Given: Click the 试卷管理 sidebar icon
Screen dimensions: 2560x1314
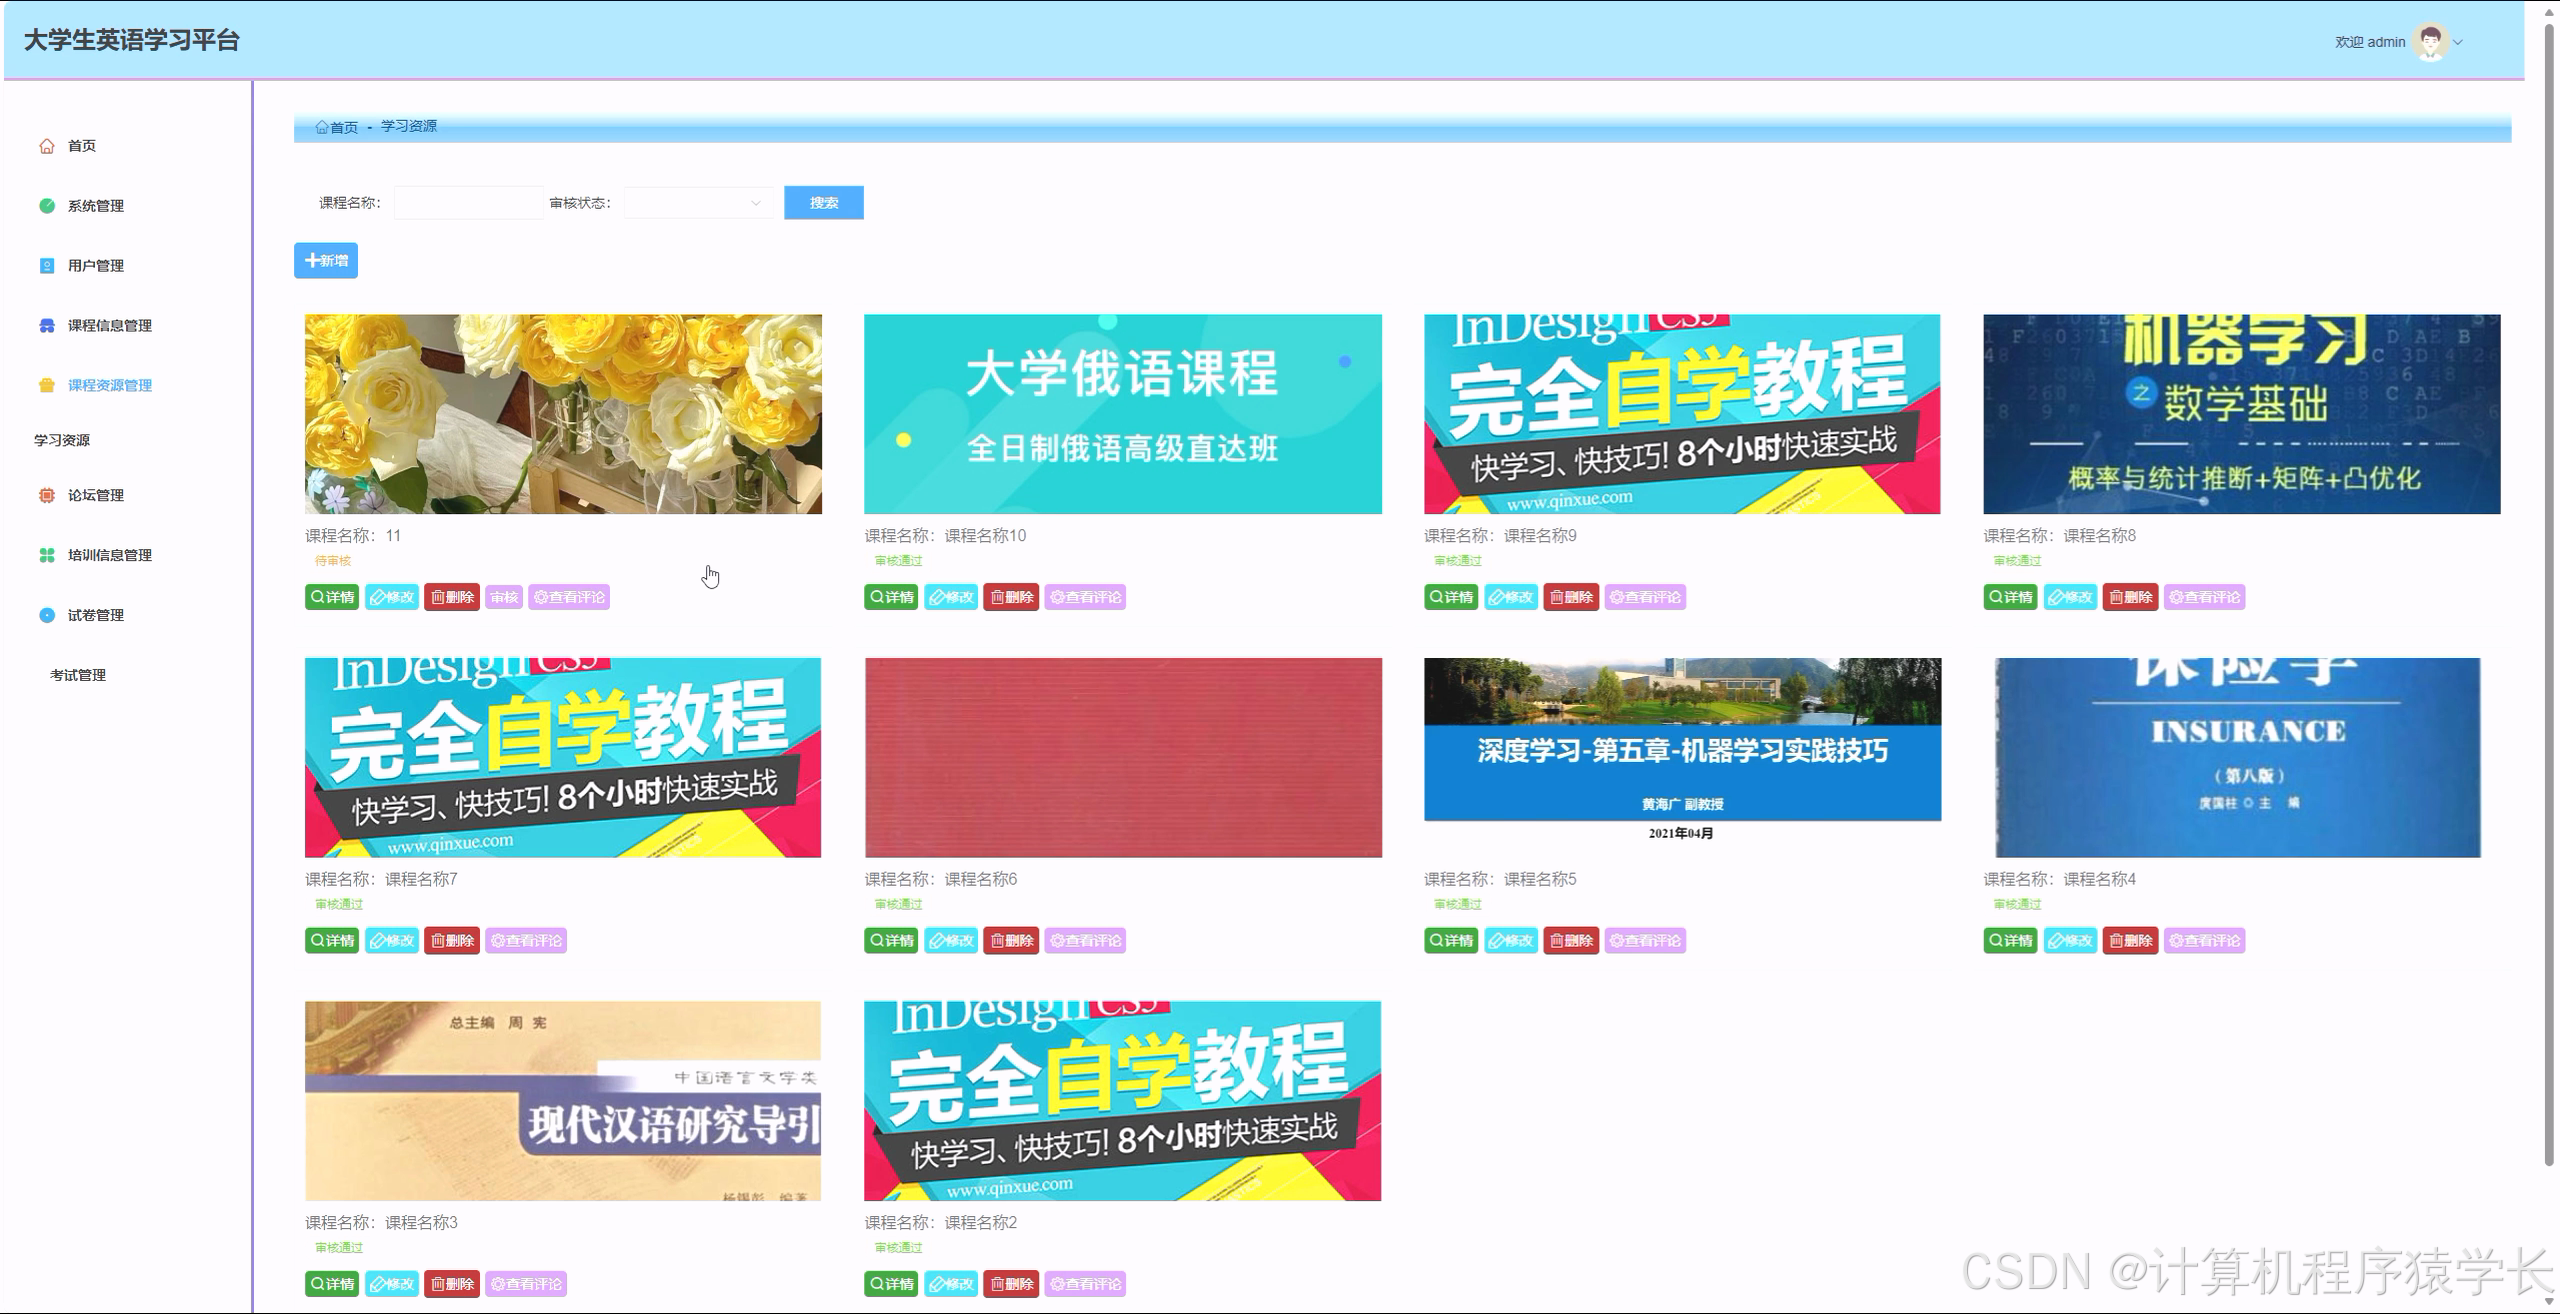Looking at the screenshot, I should tap(46, 615).
